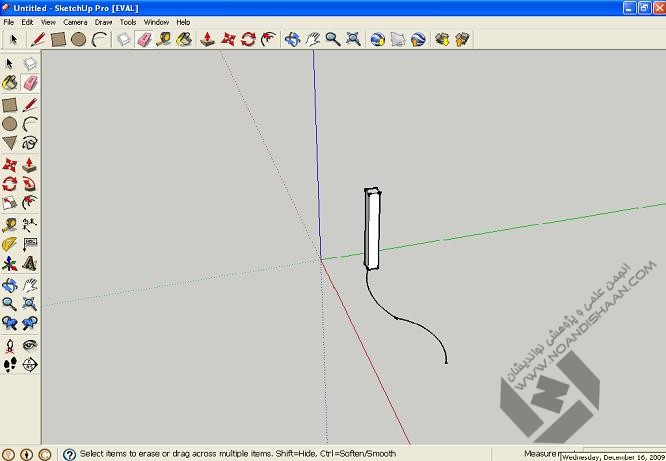Click Push/Pull tool in top toolbar
666x461 pixels.
point(206,40)
